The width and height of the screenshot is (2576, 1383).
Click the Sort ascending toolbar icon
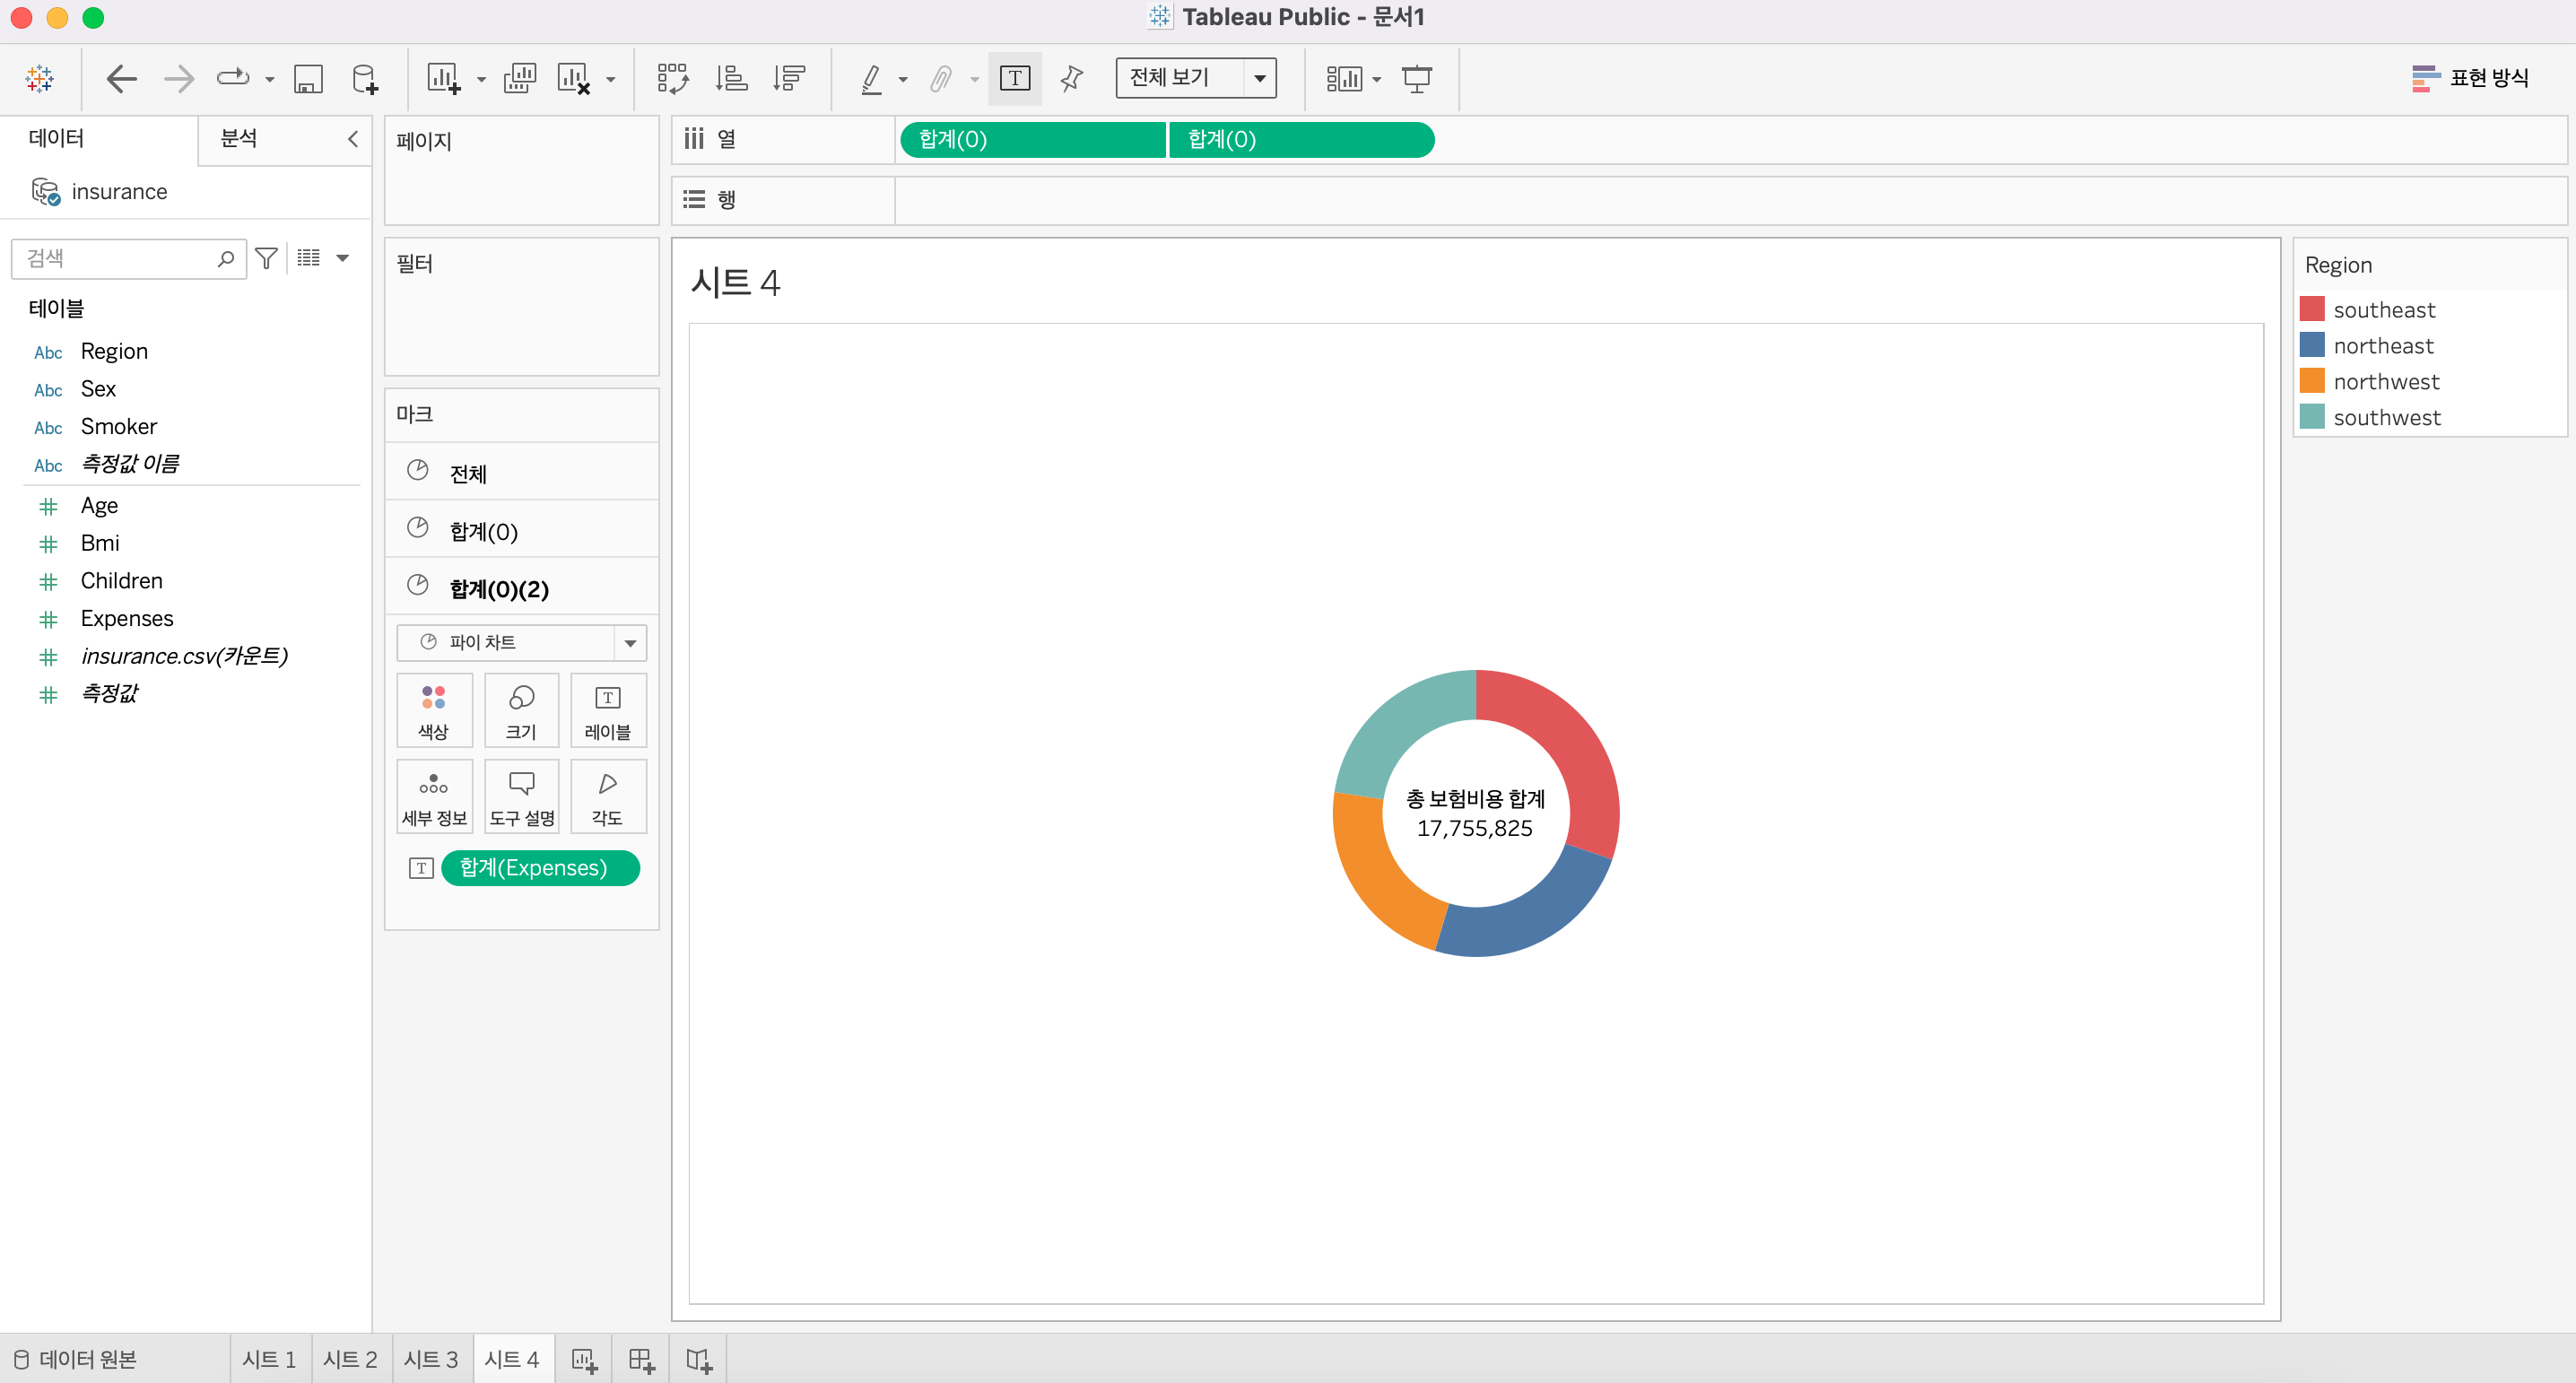(x=731, y=78)
